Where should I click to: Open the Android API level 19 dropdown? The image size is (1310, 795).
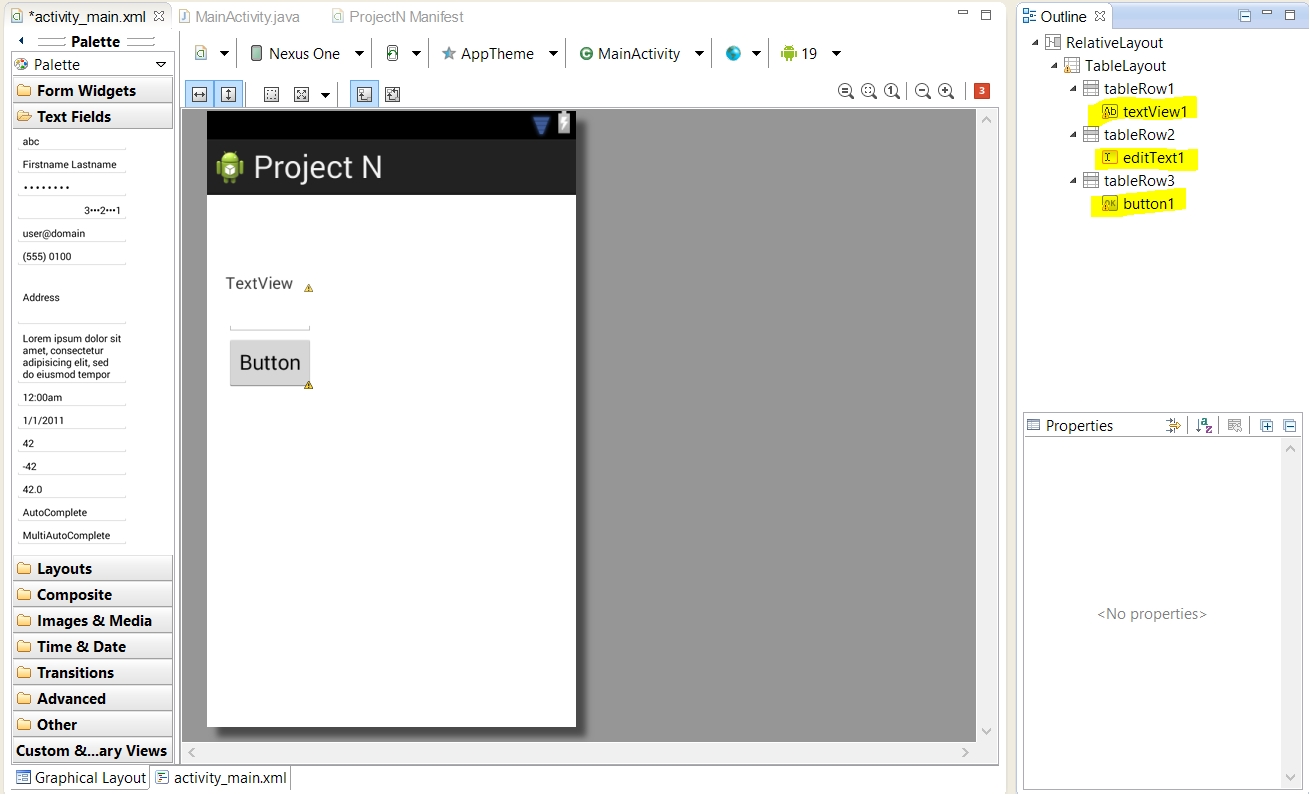810,54
